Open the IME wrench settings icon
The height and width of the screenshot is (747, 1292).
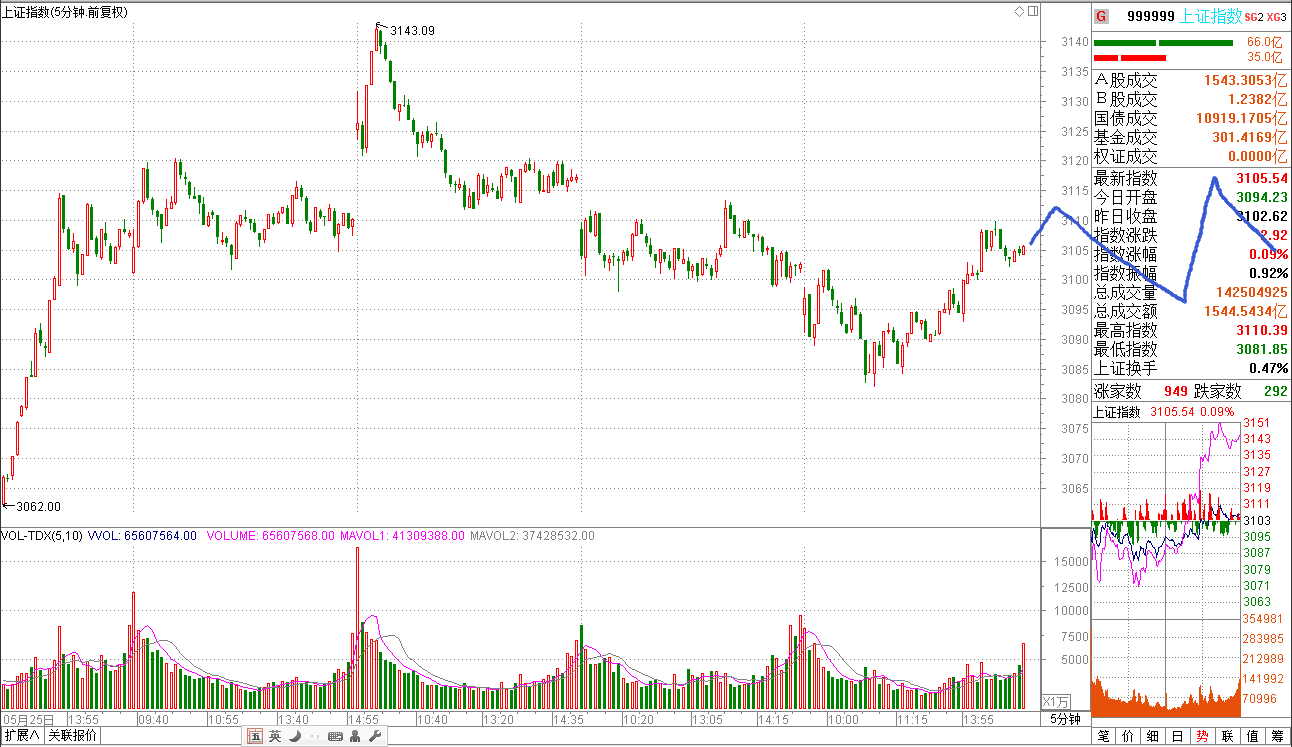[x=376, y=737]
